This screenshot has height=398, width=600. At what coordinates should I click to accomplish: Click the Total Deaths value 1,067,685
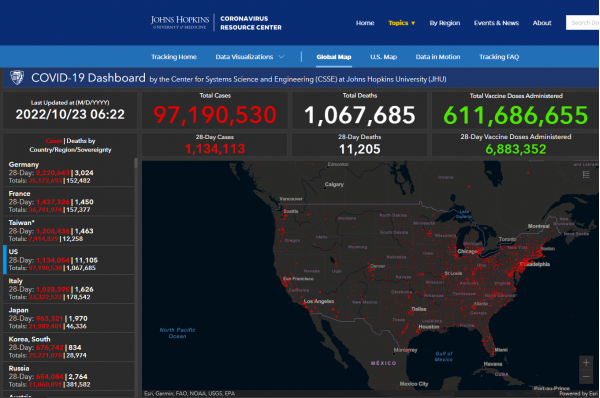(x=360, y=115)
